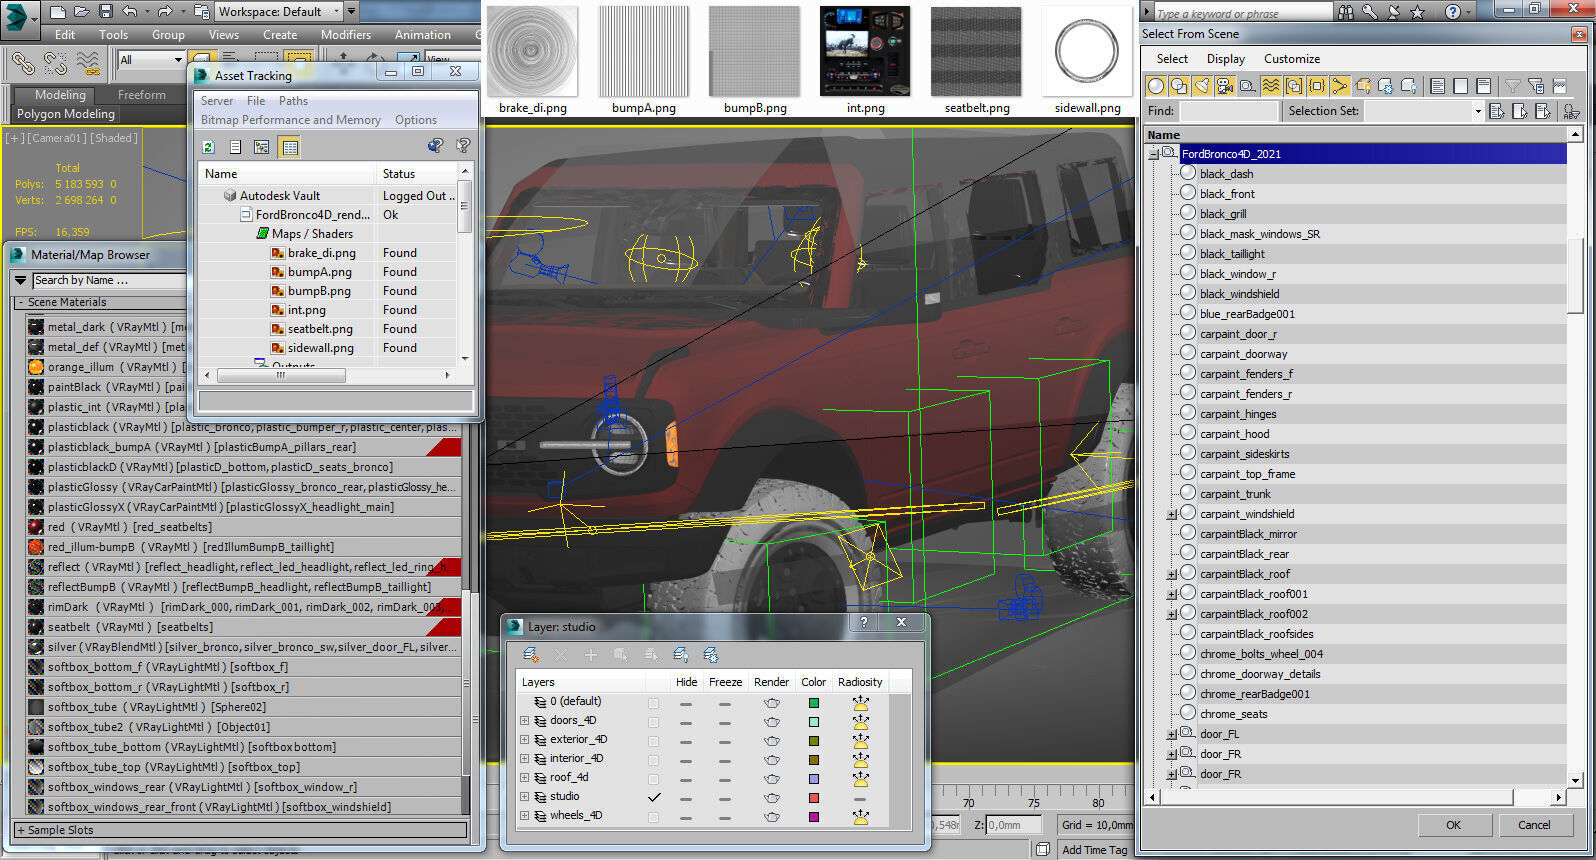Click the Refresh icon in Asset Tracking

(x=208, y=147)
